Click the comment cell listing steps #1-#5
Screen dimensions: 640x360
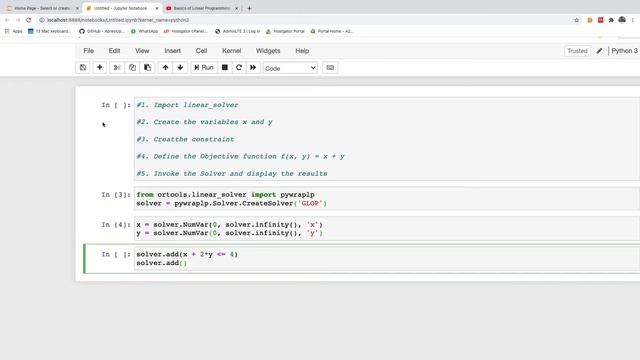tap(387, 139)
